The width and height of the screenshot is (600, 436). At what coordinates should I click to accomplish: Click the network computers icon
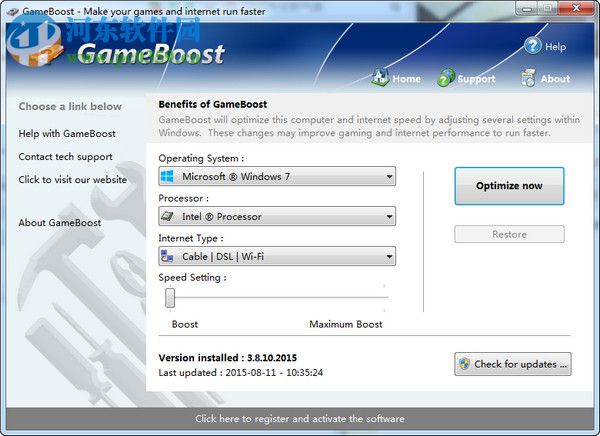pos(167,256)
